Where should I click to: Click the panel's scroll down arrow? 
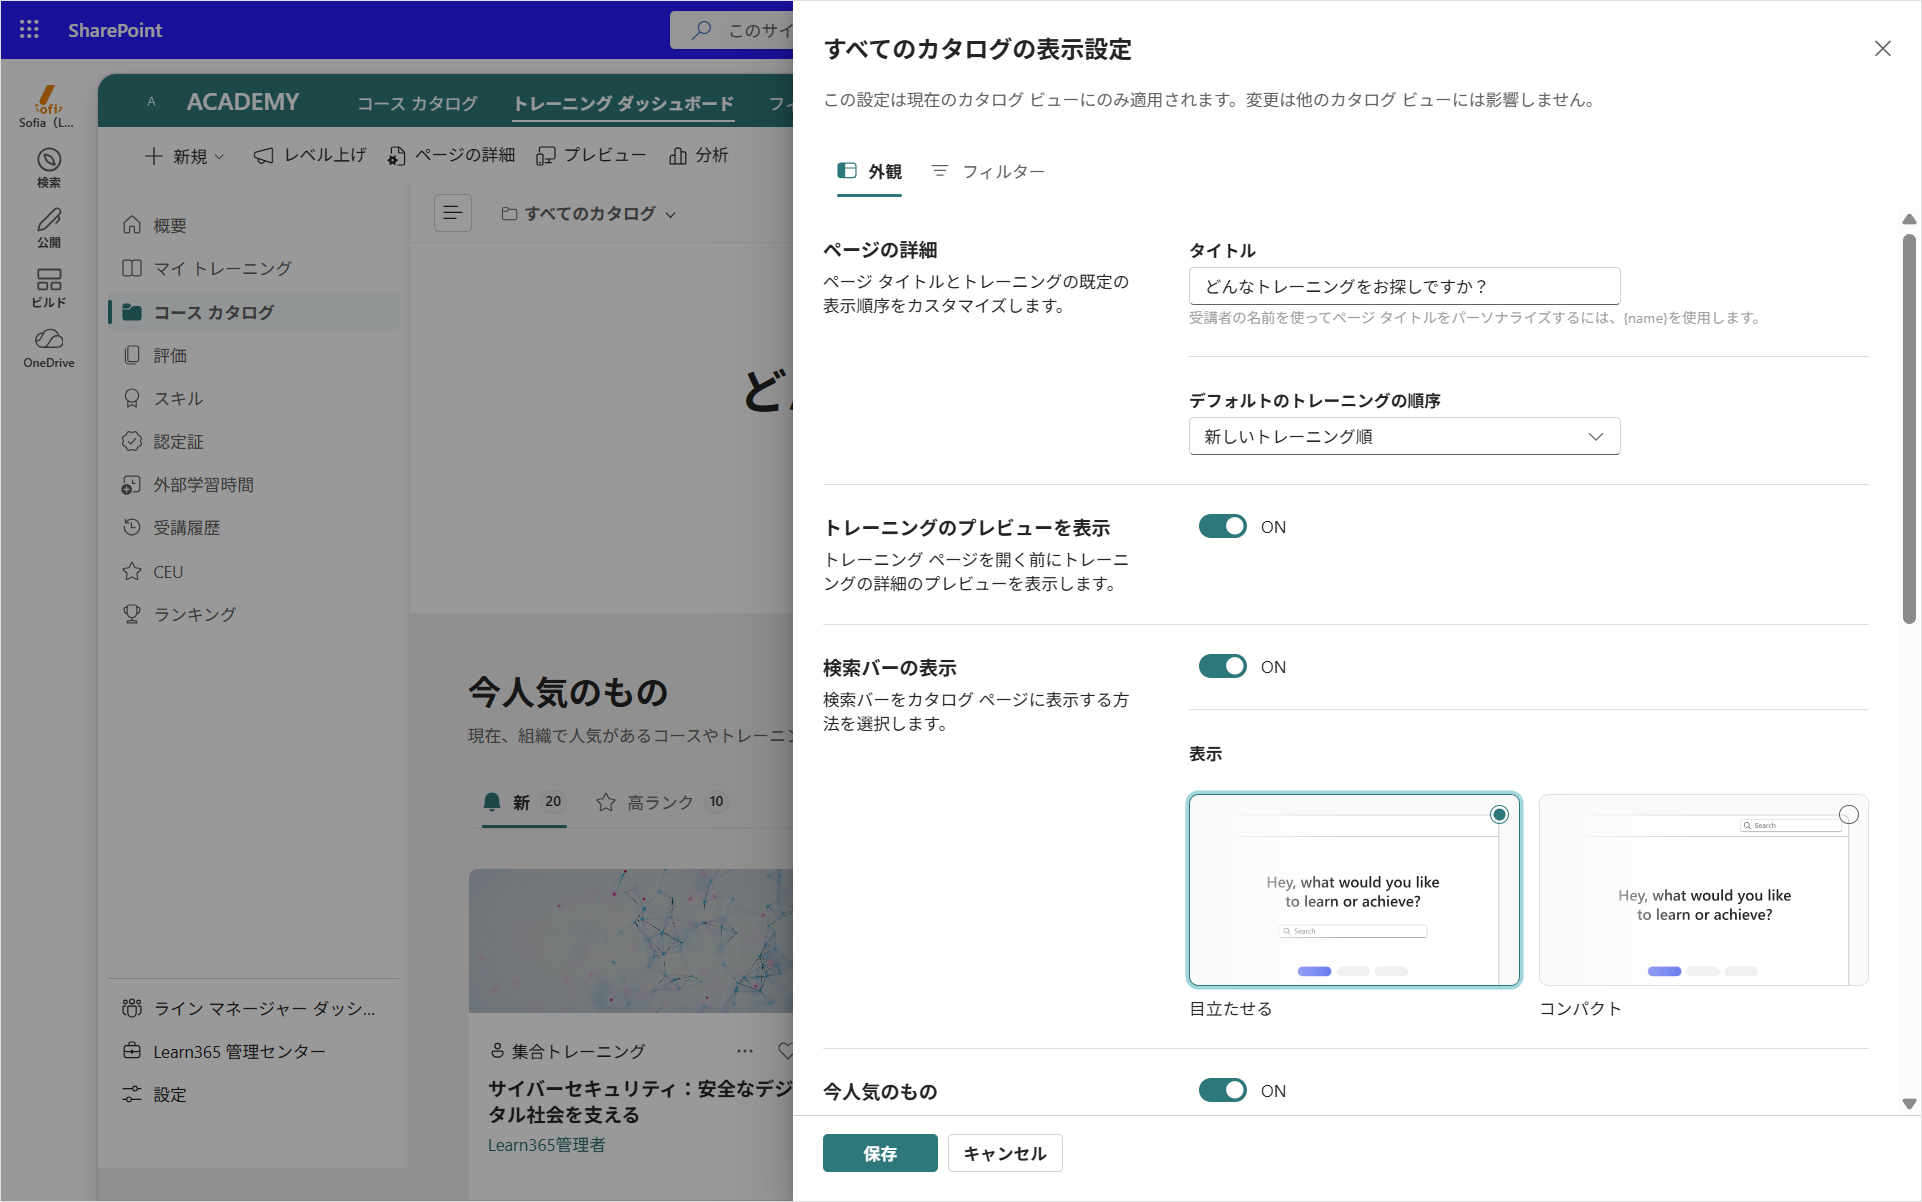click(x=1909, y=1103)
